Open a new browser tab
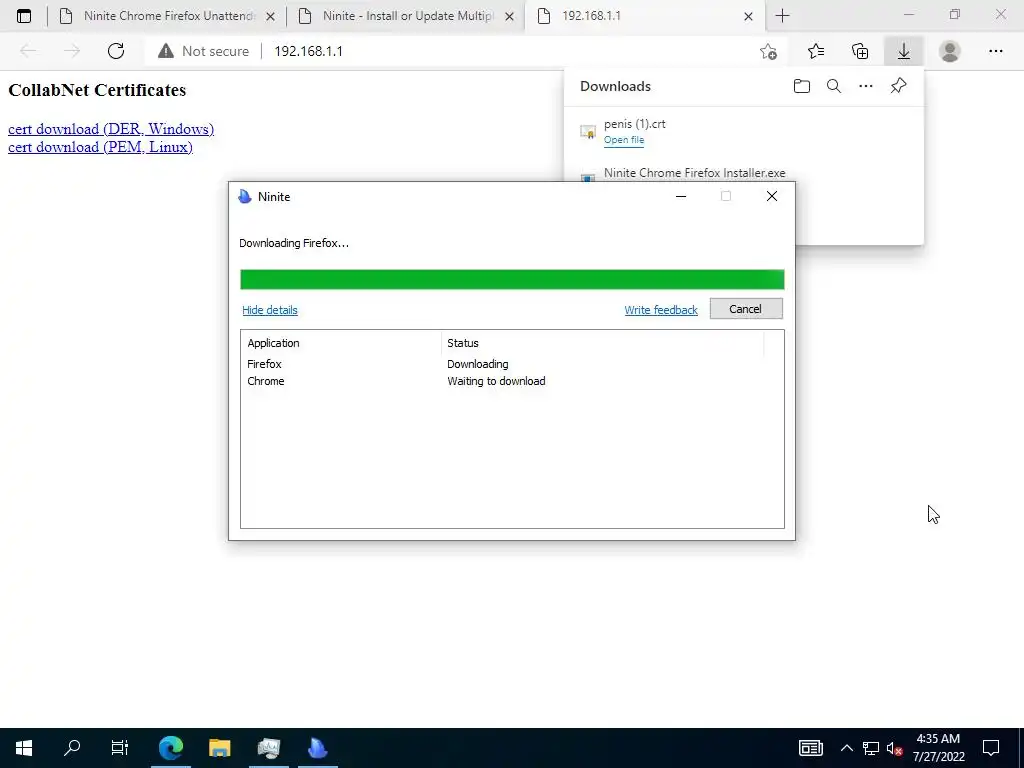Image resolution: width=1024 pixels, height=768 pixels. click(x=782, y=16)
